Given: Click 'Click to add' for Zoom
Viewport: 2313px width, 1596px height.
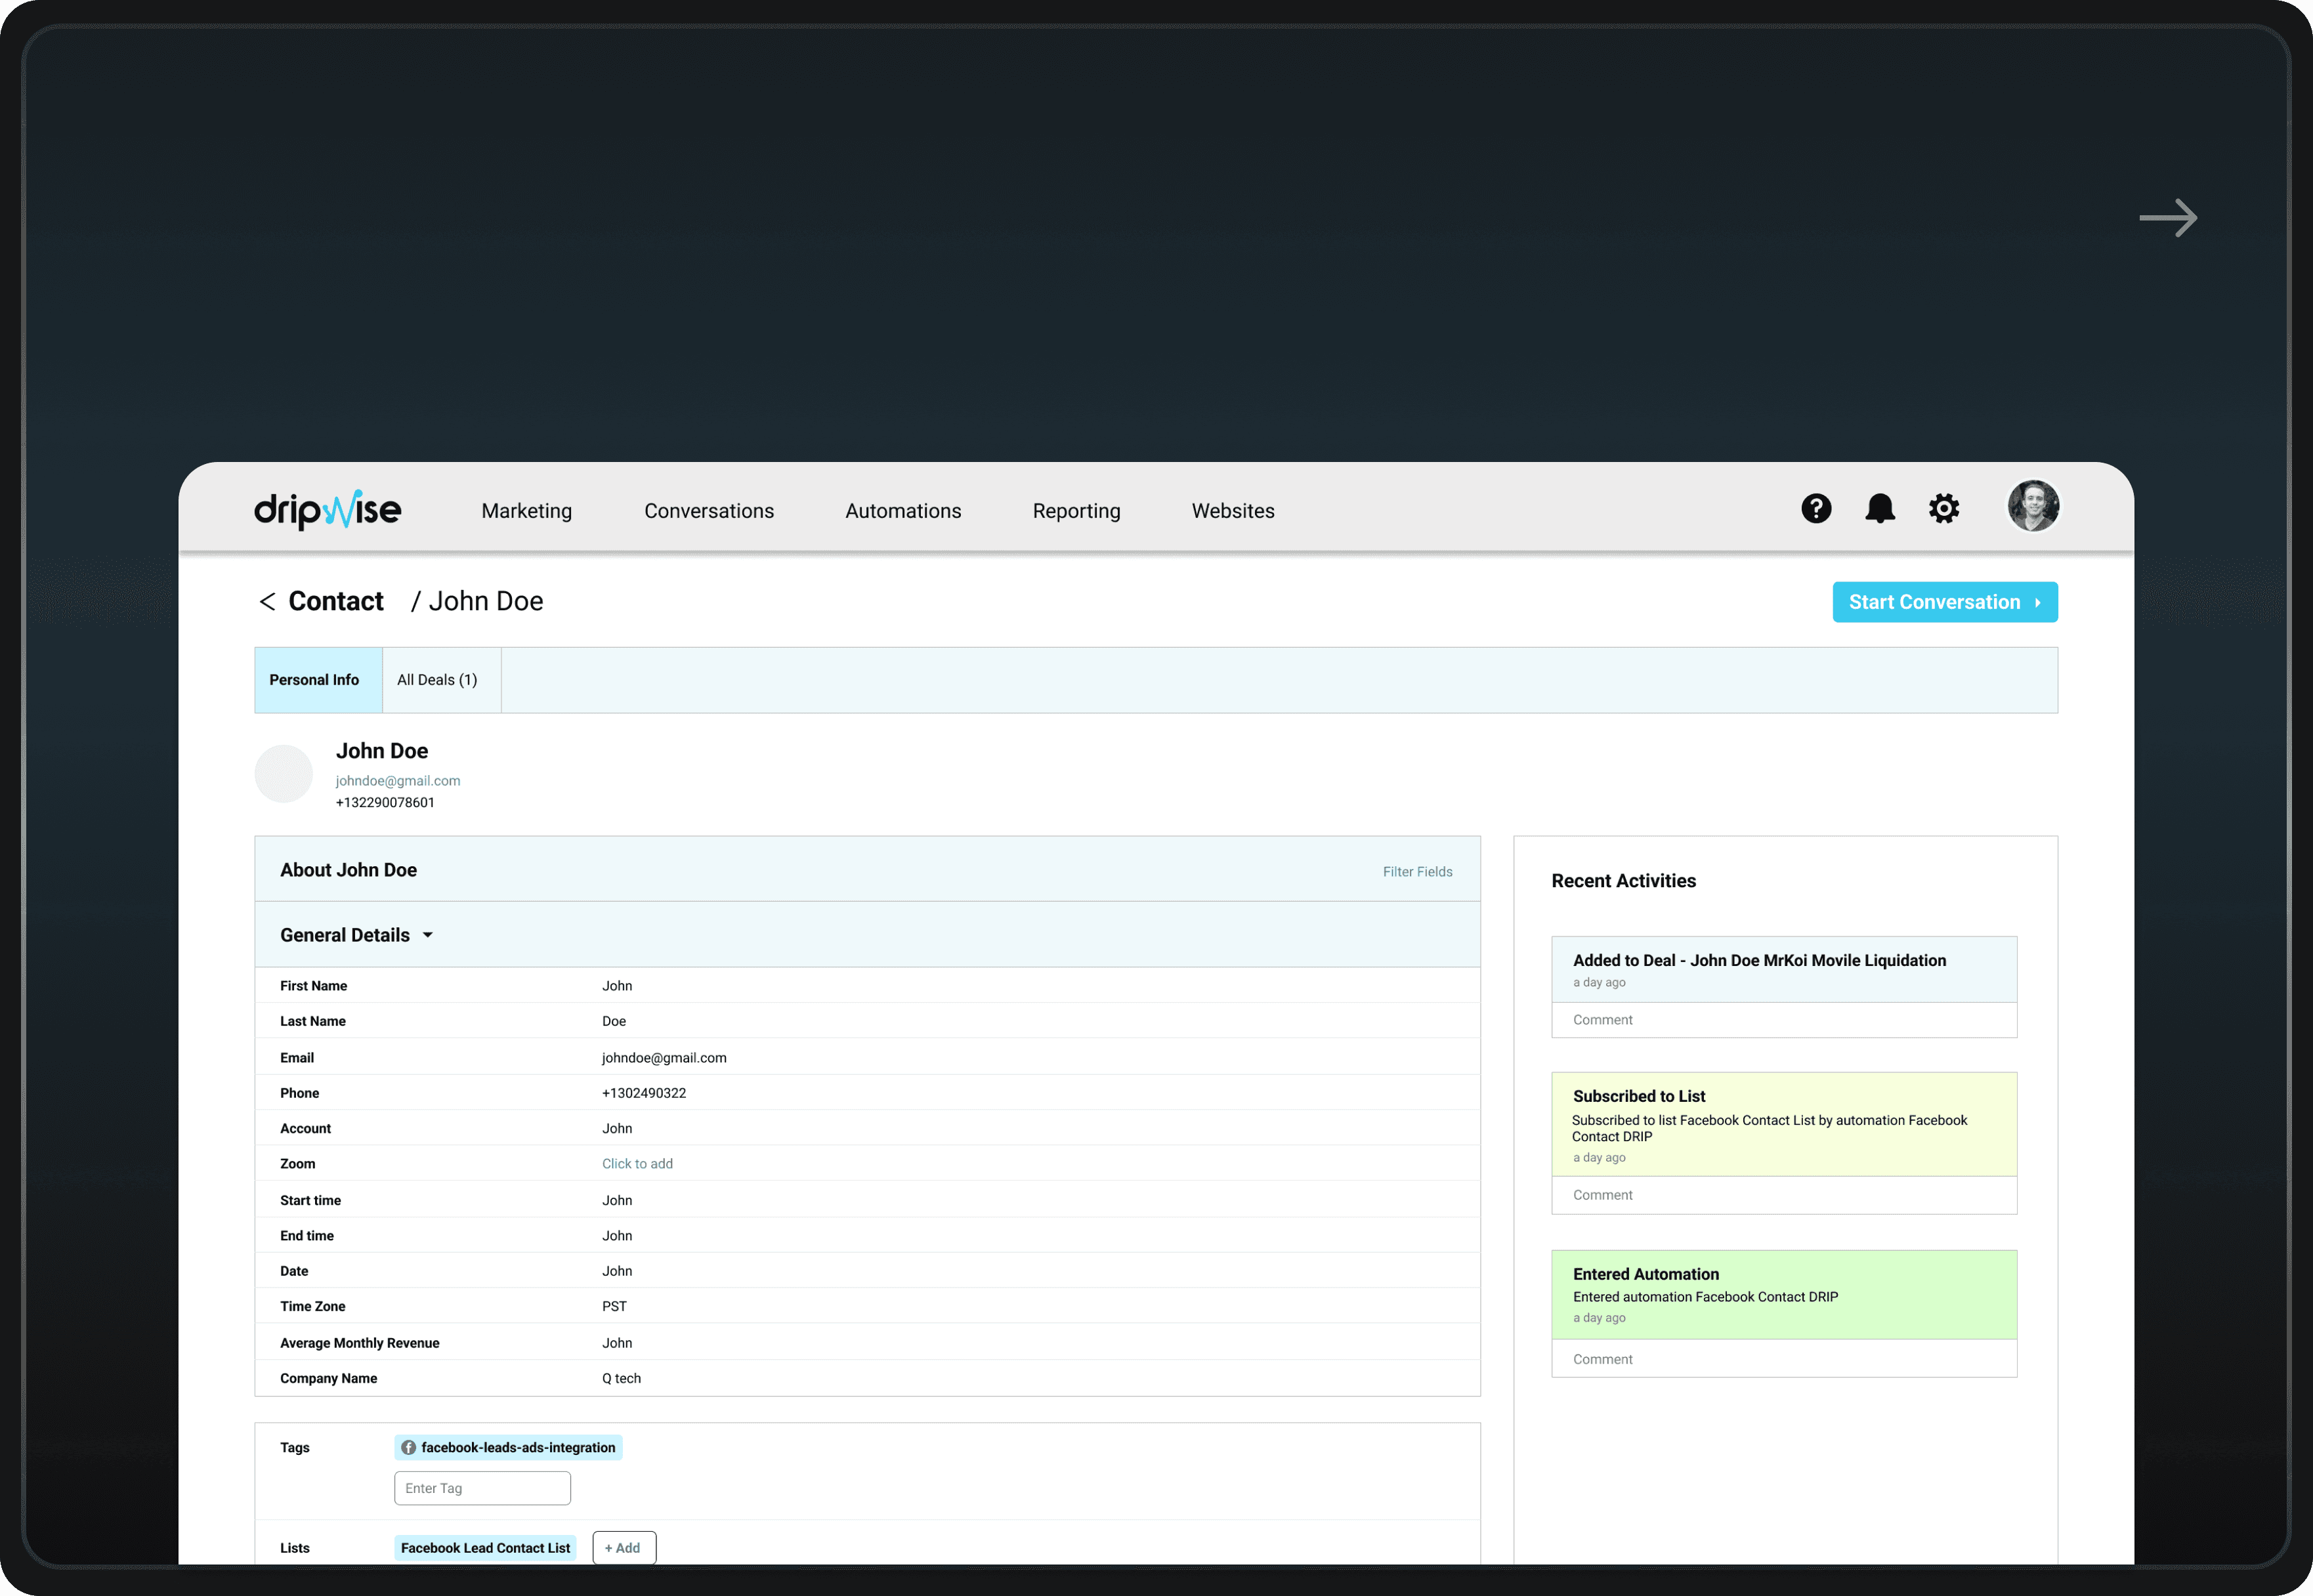Looking at the screenshot, I should pos(637,1164).
